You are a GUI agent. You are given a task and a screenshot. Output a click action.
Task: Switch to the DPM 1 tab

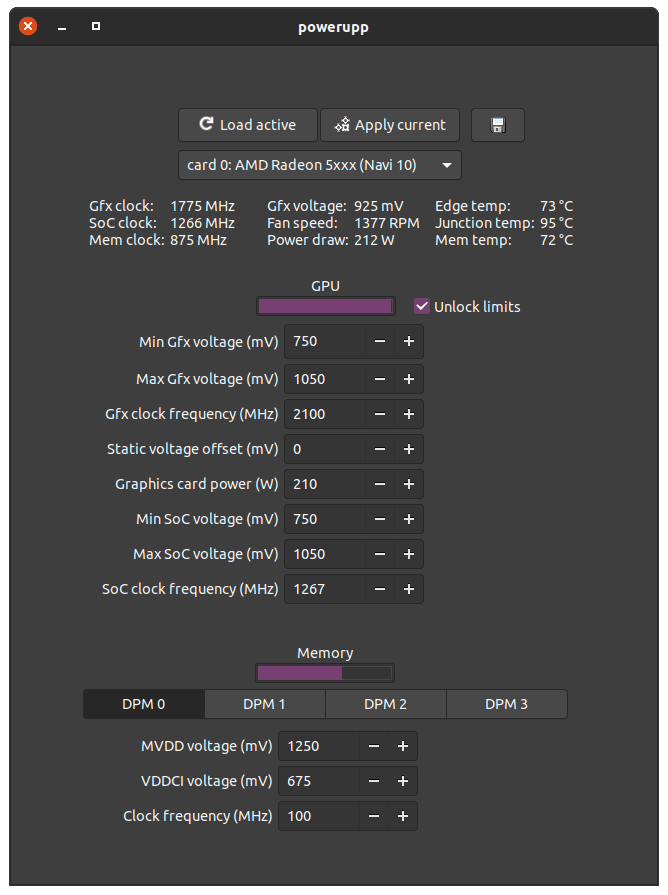[265, 704]
